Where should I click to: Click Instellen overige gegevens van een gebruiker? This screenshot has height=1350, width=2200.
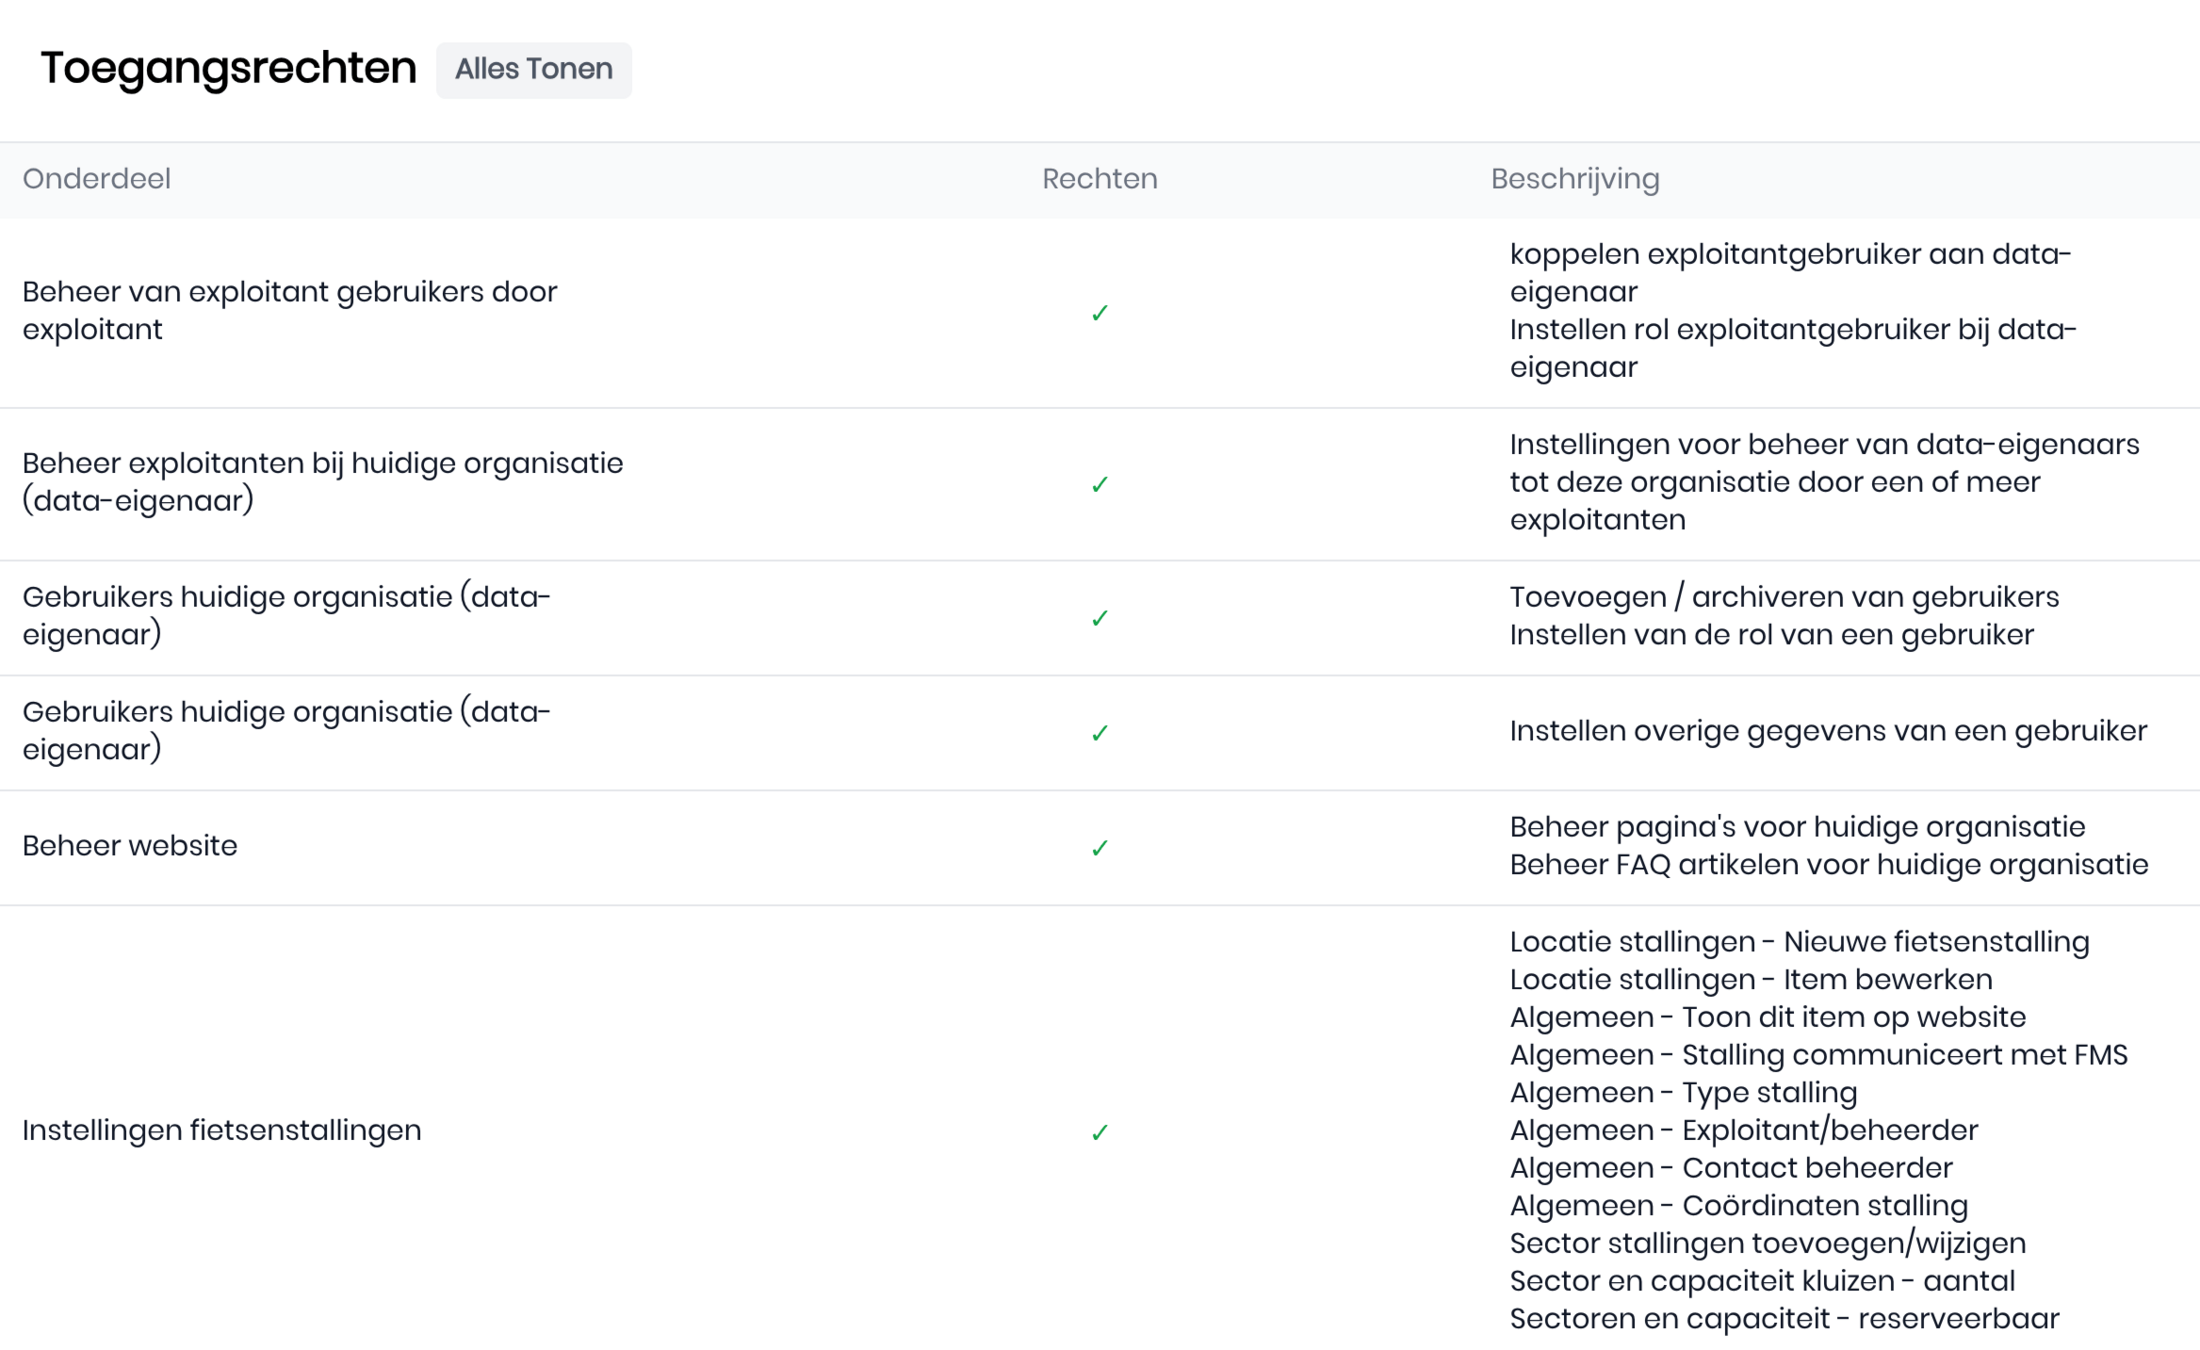(x=1827, y=731)
